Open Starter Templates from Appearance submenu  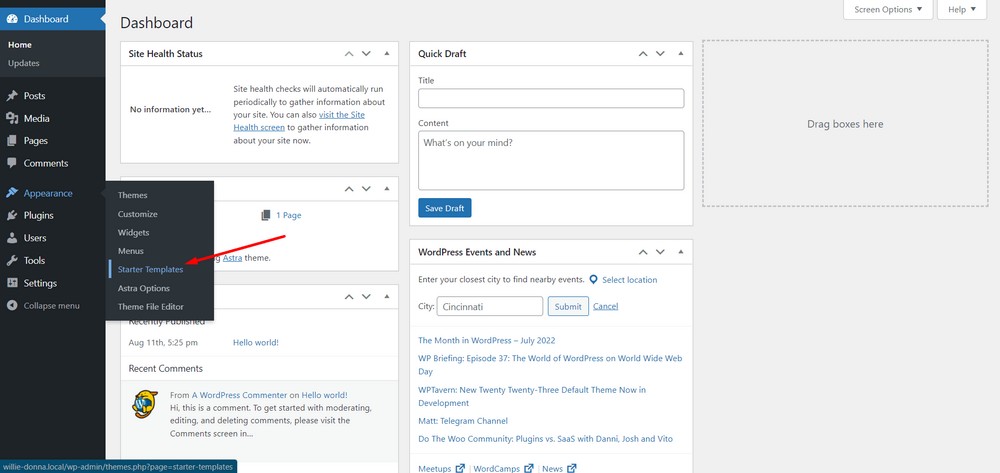[150, 269]
